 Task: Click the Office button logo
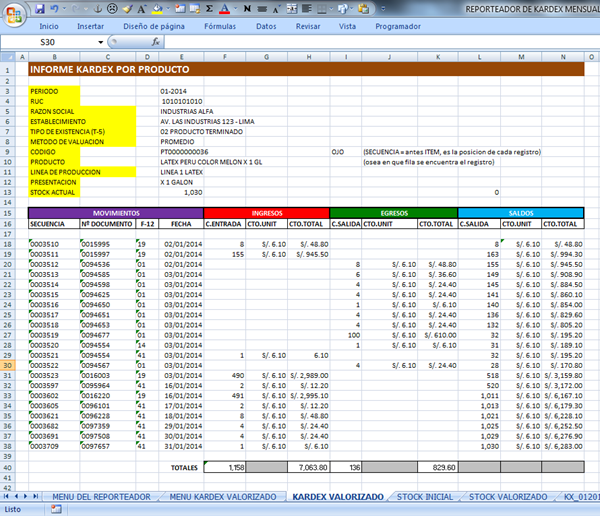[12, 11]
